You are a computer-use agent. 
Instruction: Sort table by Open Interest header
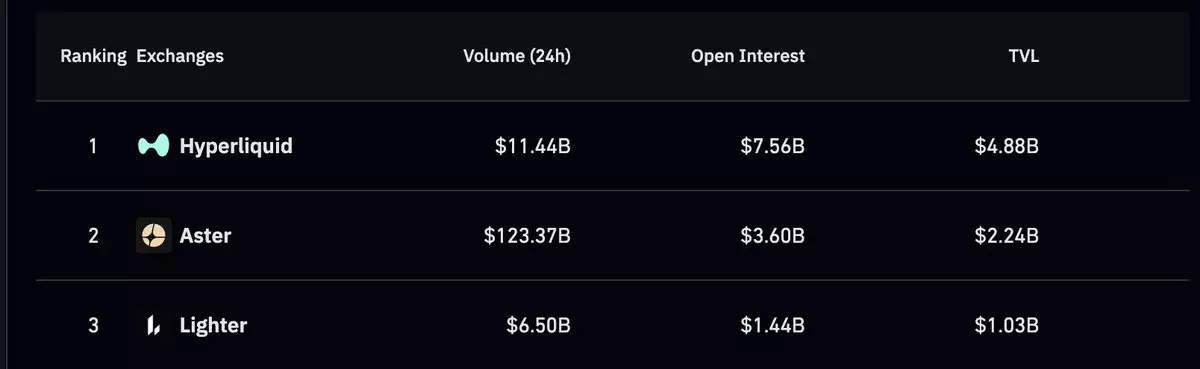pos(748,56)
